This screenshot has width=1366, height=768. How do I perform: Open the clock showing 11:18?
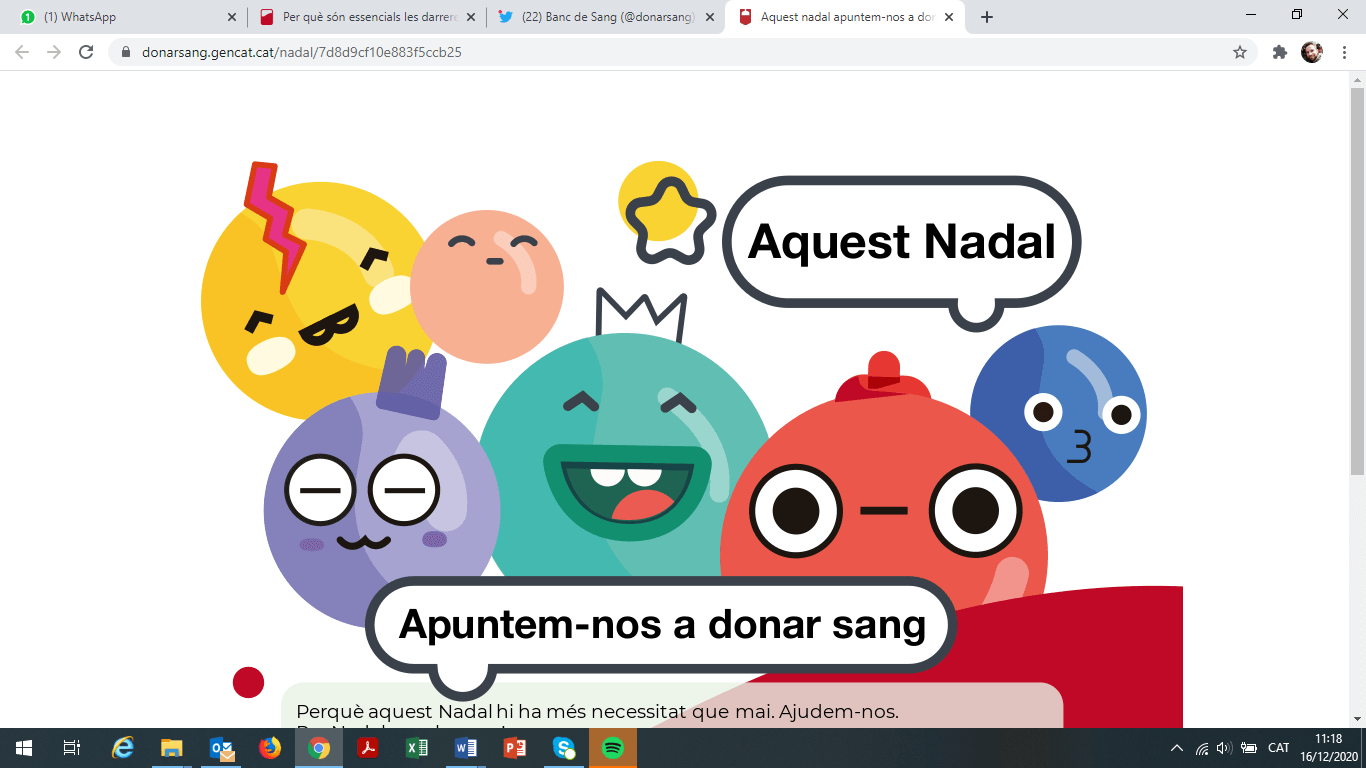(x=1329, y=748)
